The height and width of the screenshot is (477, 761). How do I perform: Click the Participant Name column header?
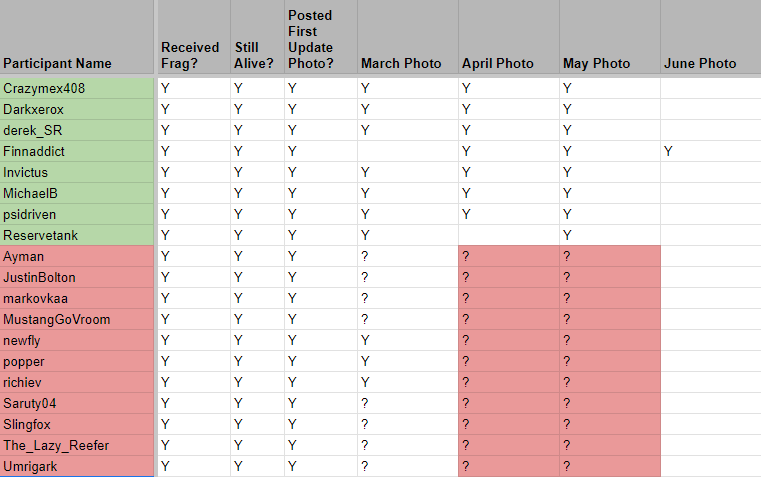point(76,63)
